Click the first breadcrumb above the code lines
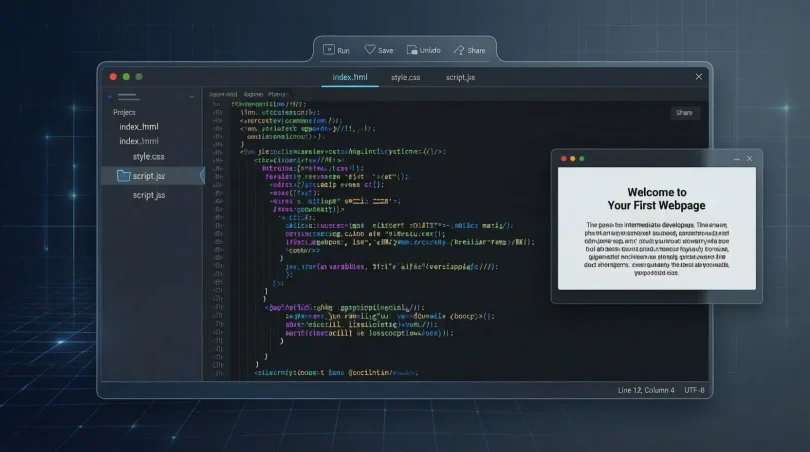810x452 pixels. click(223, 95)
